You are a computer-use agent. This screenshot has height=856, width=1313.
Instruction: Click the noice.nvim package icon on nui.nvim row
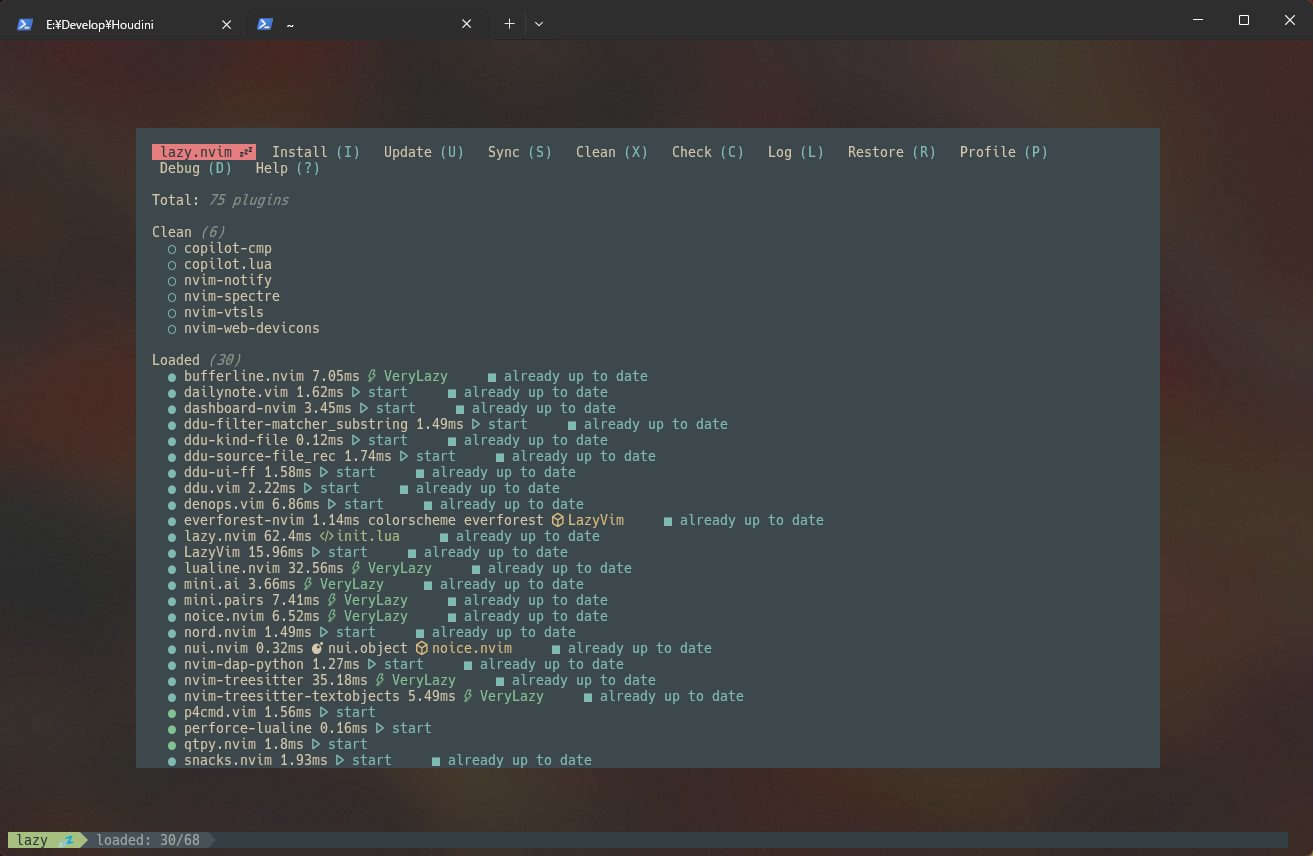[422, 648]
